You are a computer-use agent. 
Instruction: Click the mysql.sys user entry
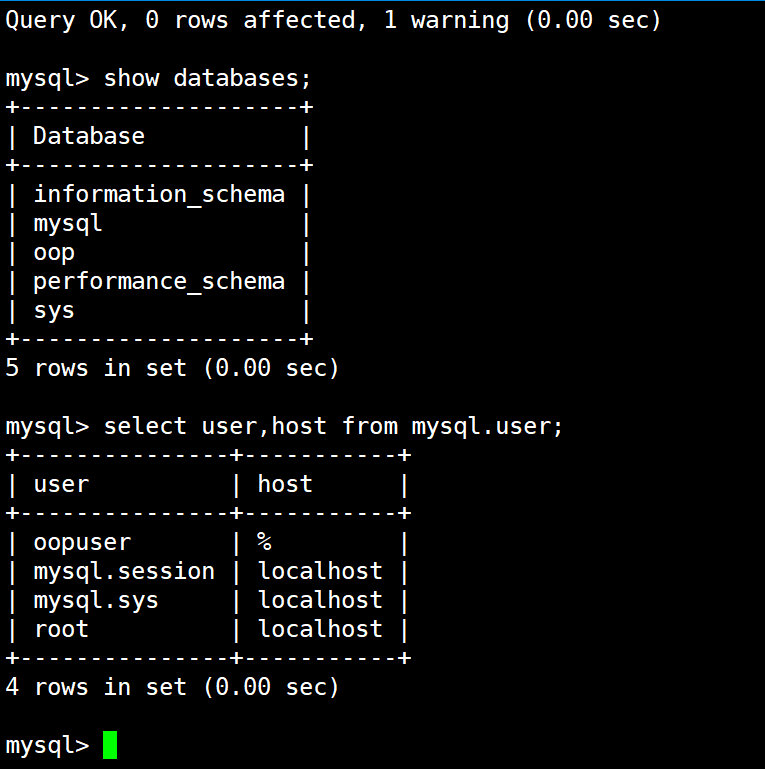point(96,600)
